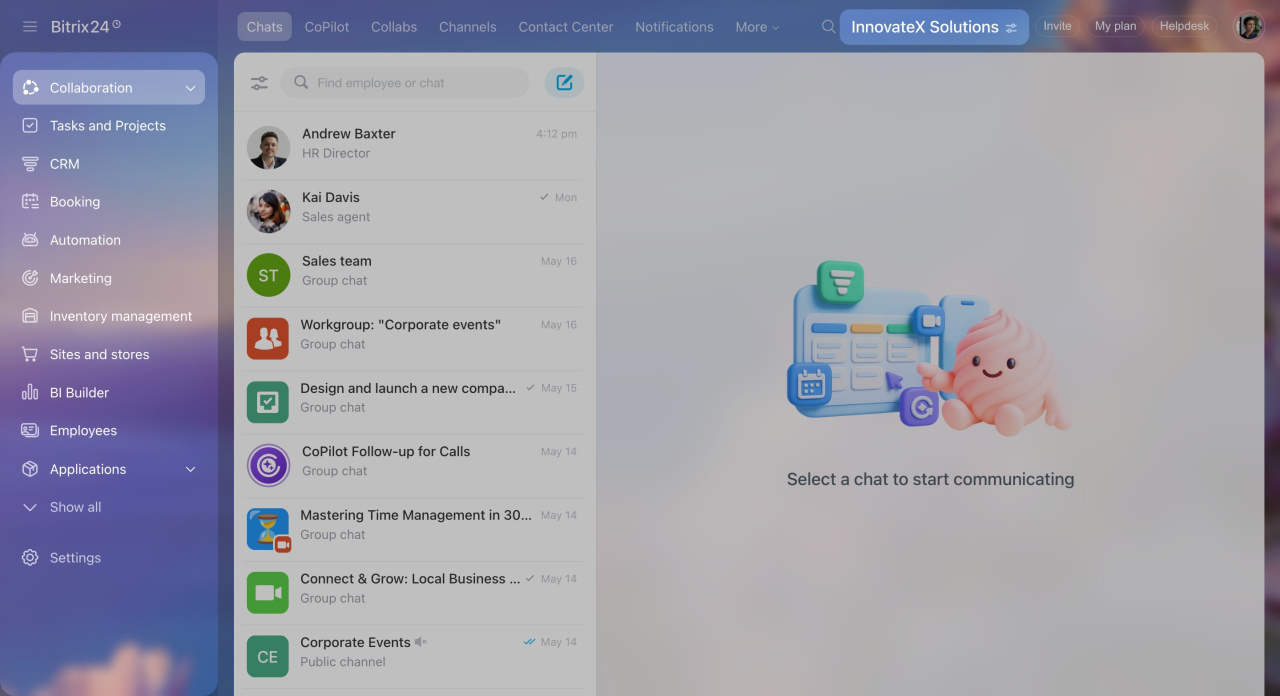Focus the Find employee or chat field

[405, 83]
